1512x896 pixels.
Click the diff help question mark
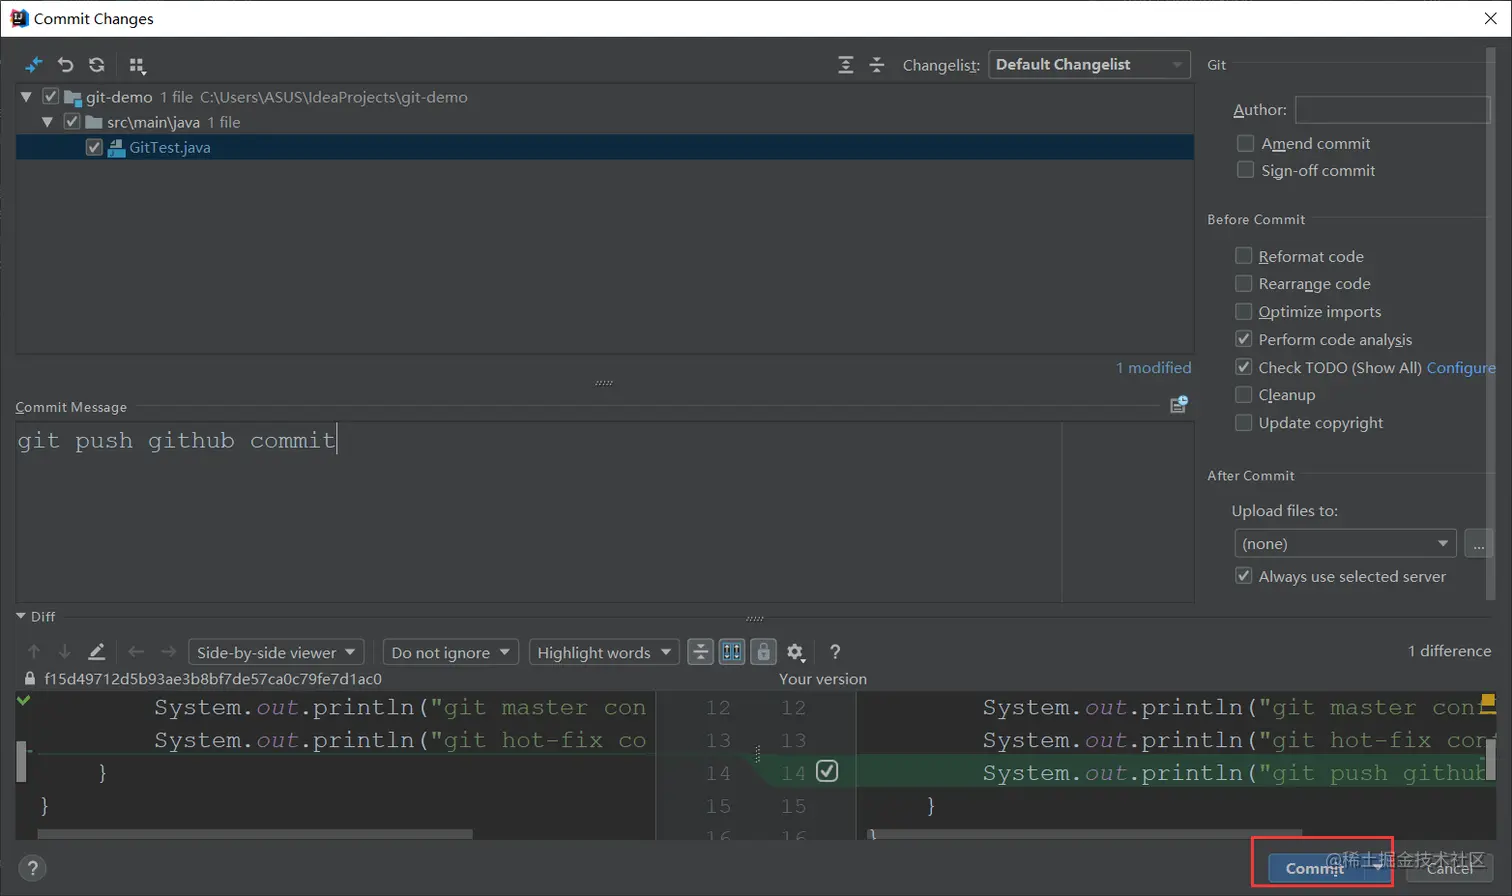coord(835,652)
